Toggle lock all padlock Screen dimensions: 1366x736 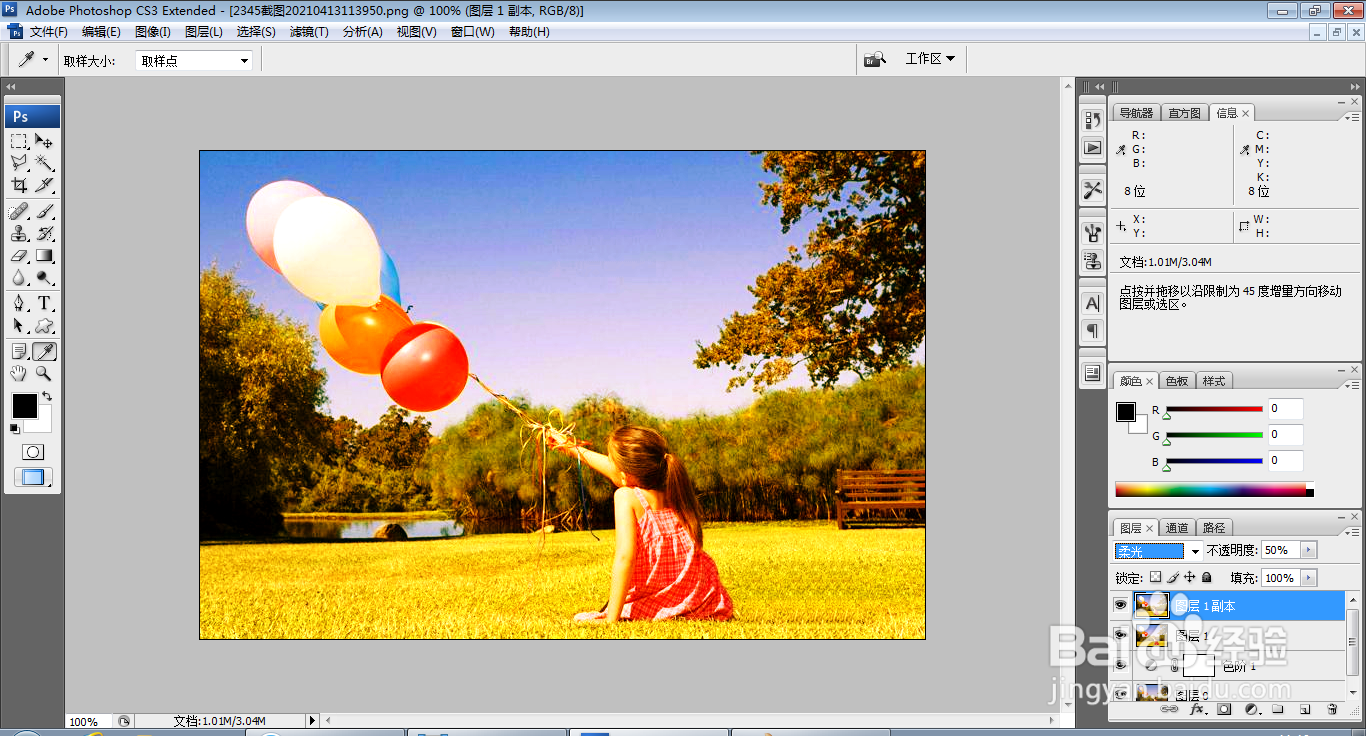[1207, 577]
